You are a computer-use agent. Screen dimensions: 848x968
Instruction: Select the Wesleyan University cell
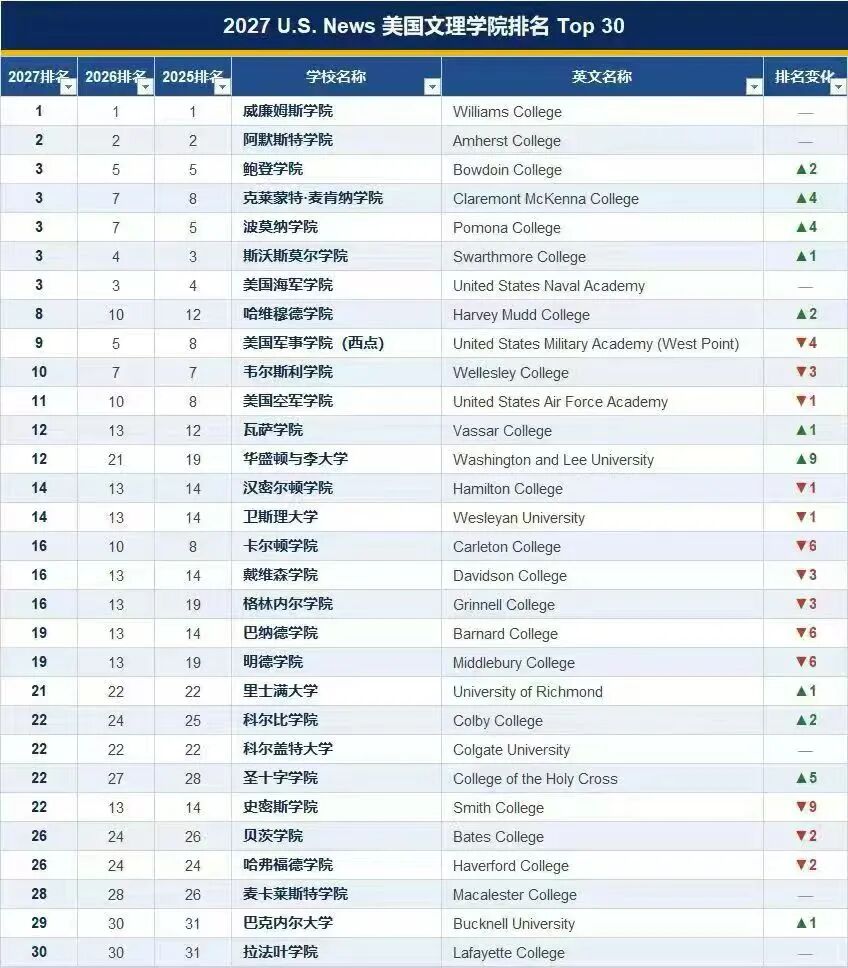pos(602,518)
